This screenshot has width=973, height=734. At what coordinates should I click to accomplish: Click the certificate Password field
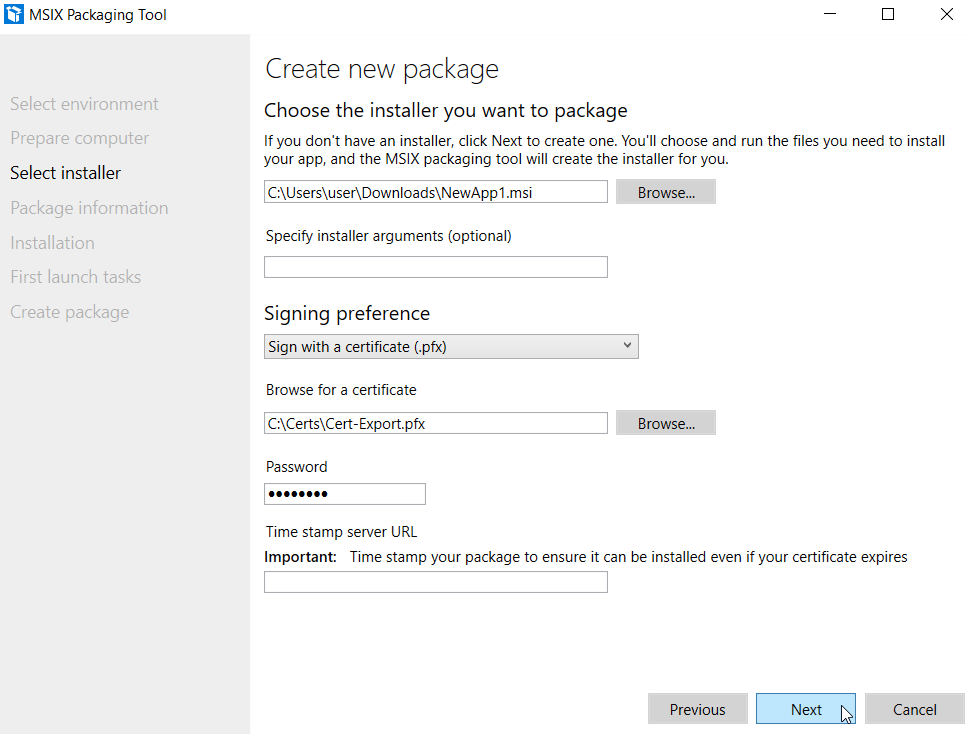(345, 494)
